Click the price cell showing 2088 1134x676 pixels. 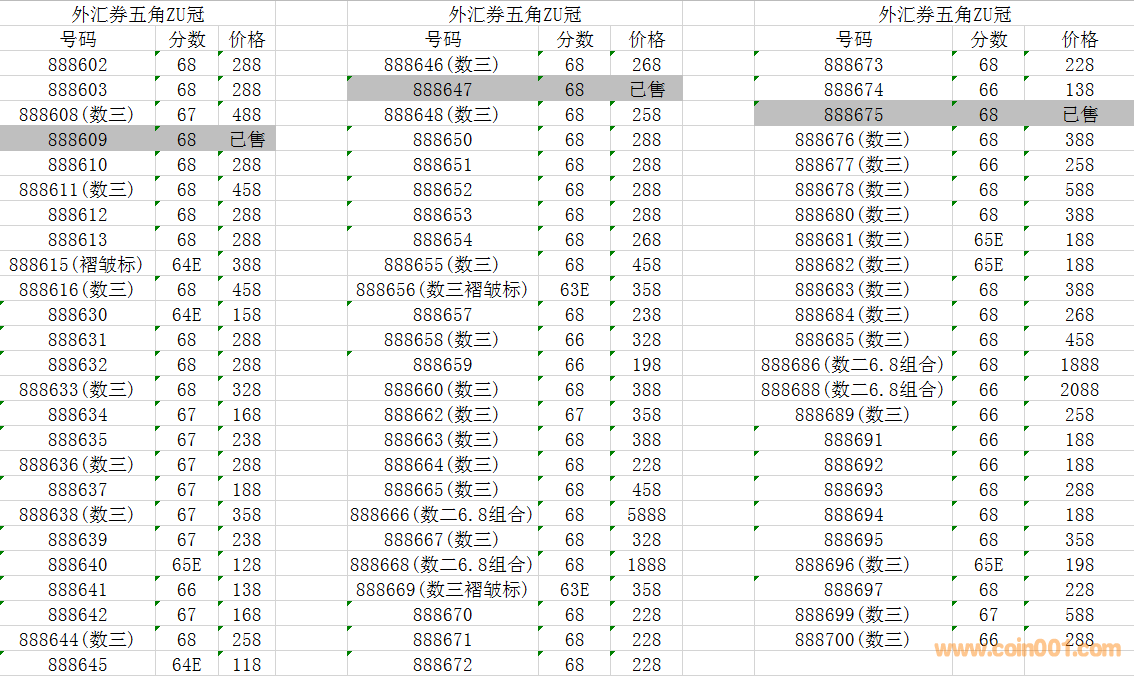pyautogui.click(x=1079, y=390)
